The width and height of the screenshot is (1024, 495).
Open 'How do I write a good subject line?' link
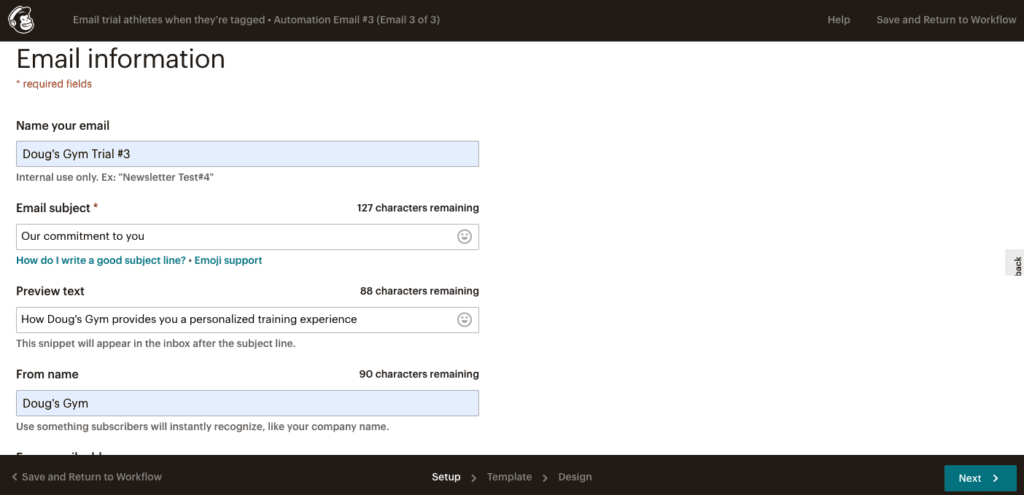click(x=101, y=260)
